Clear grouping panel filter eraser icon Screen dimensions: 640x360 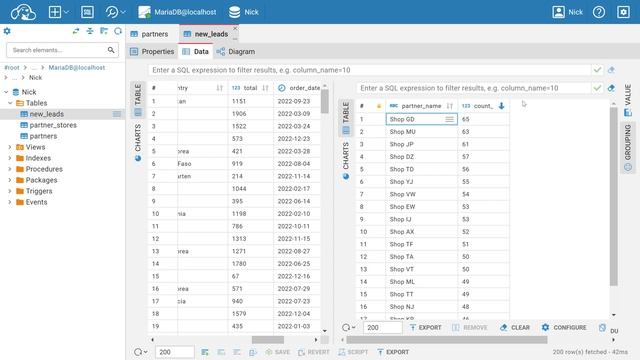[x=611, y=88]
